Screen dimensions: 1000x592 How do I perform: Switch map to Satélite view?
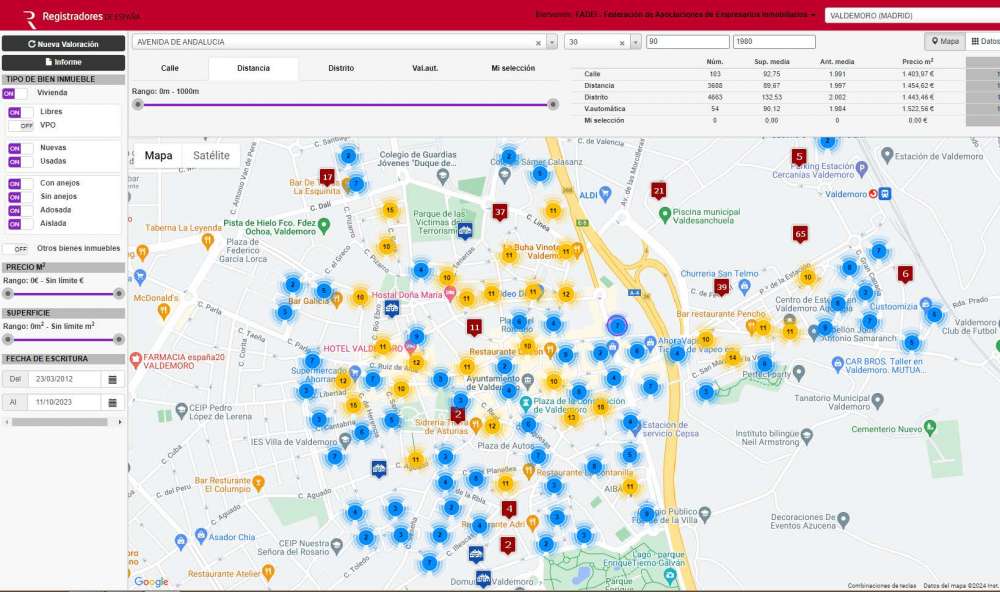[x=211, y=156]
